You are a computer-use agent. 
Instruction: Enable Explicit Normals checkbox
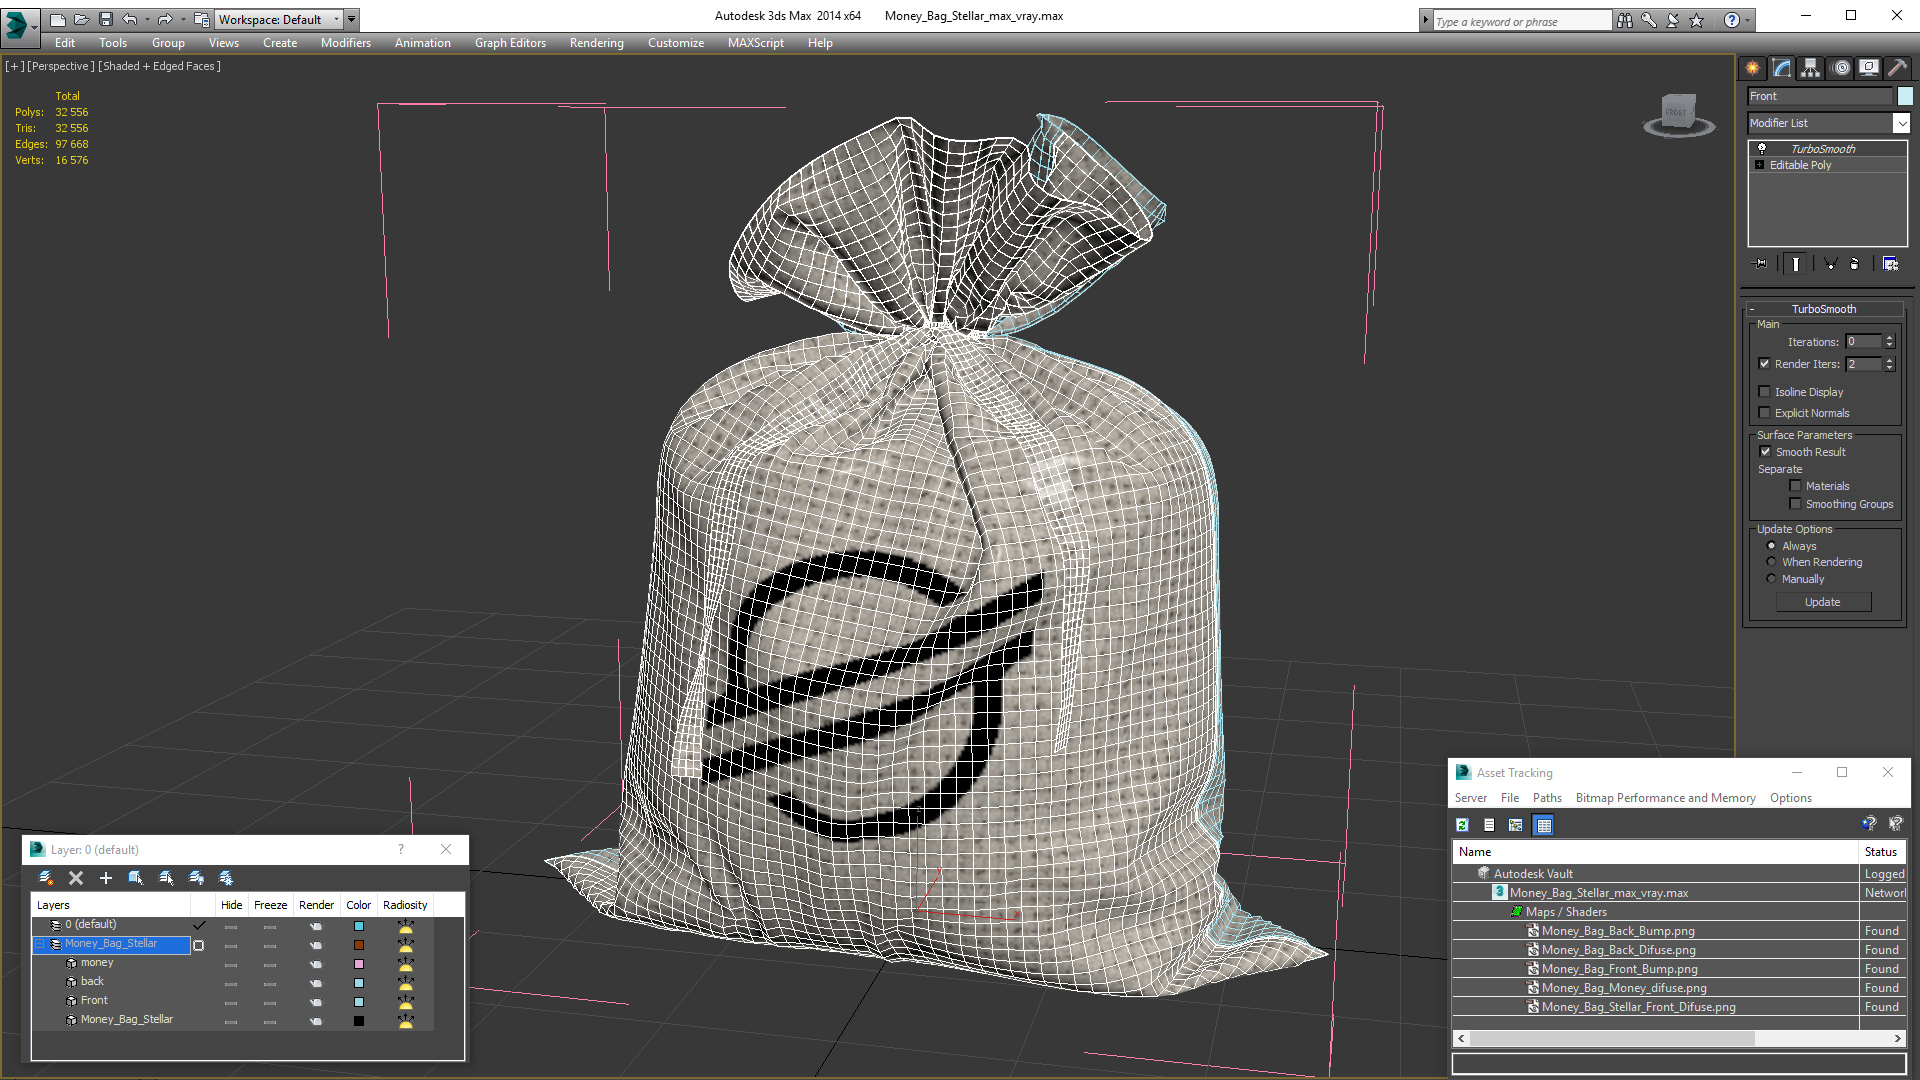[1765, 413]
